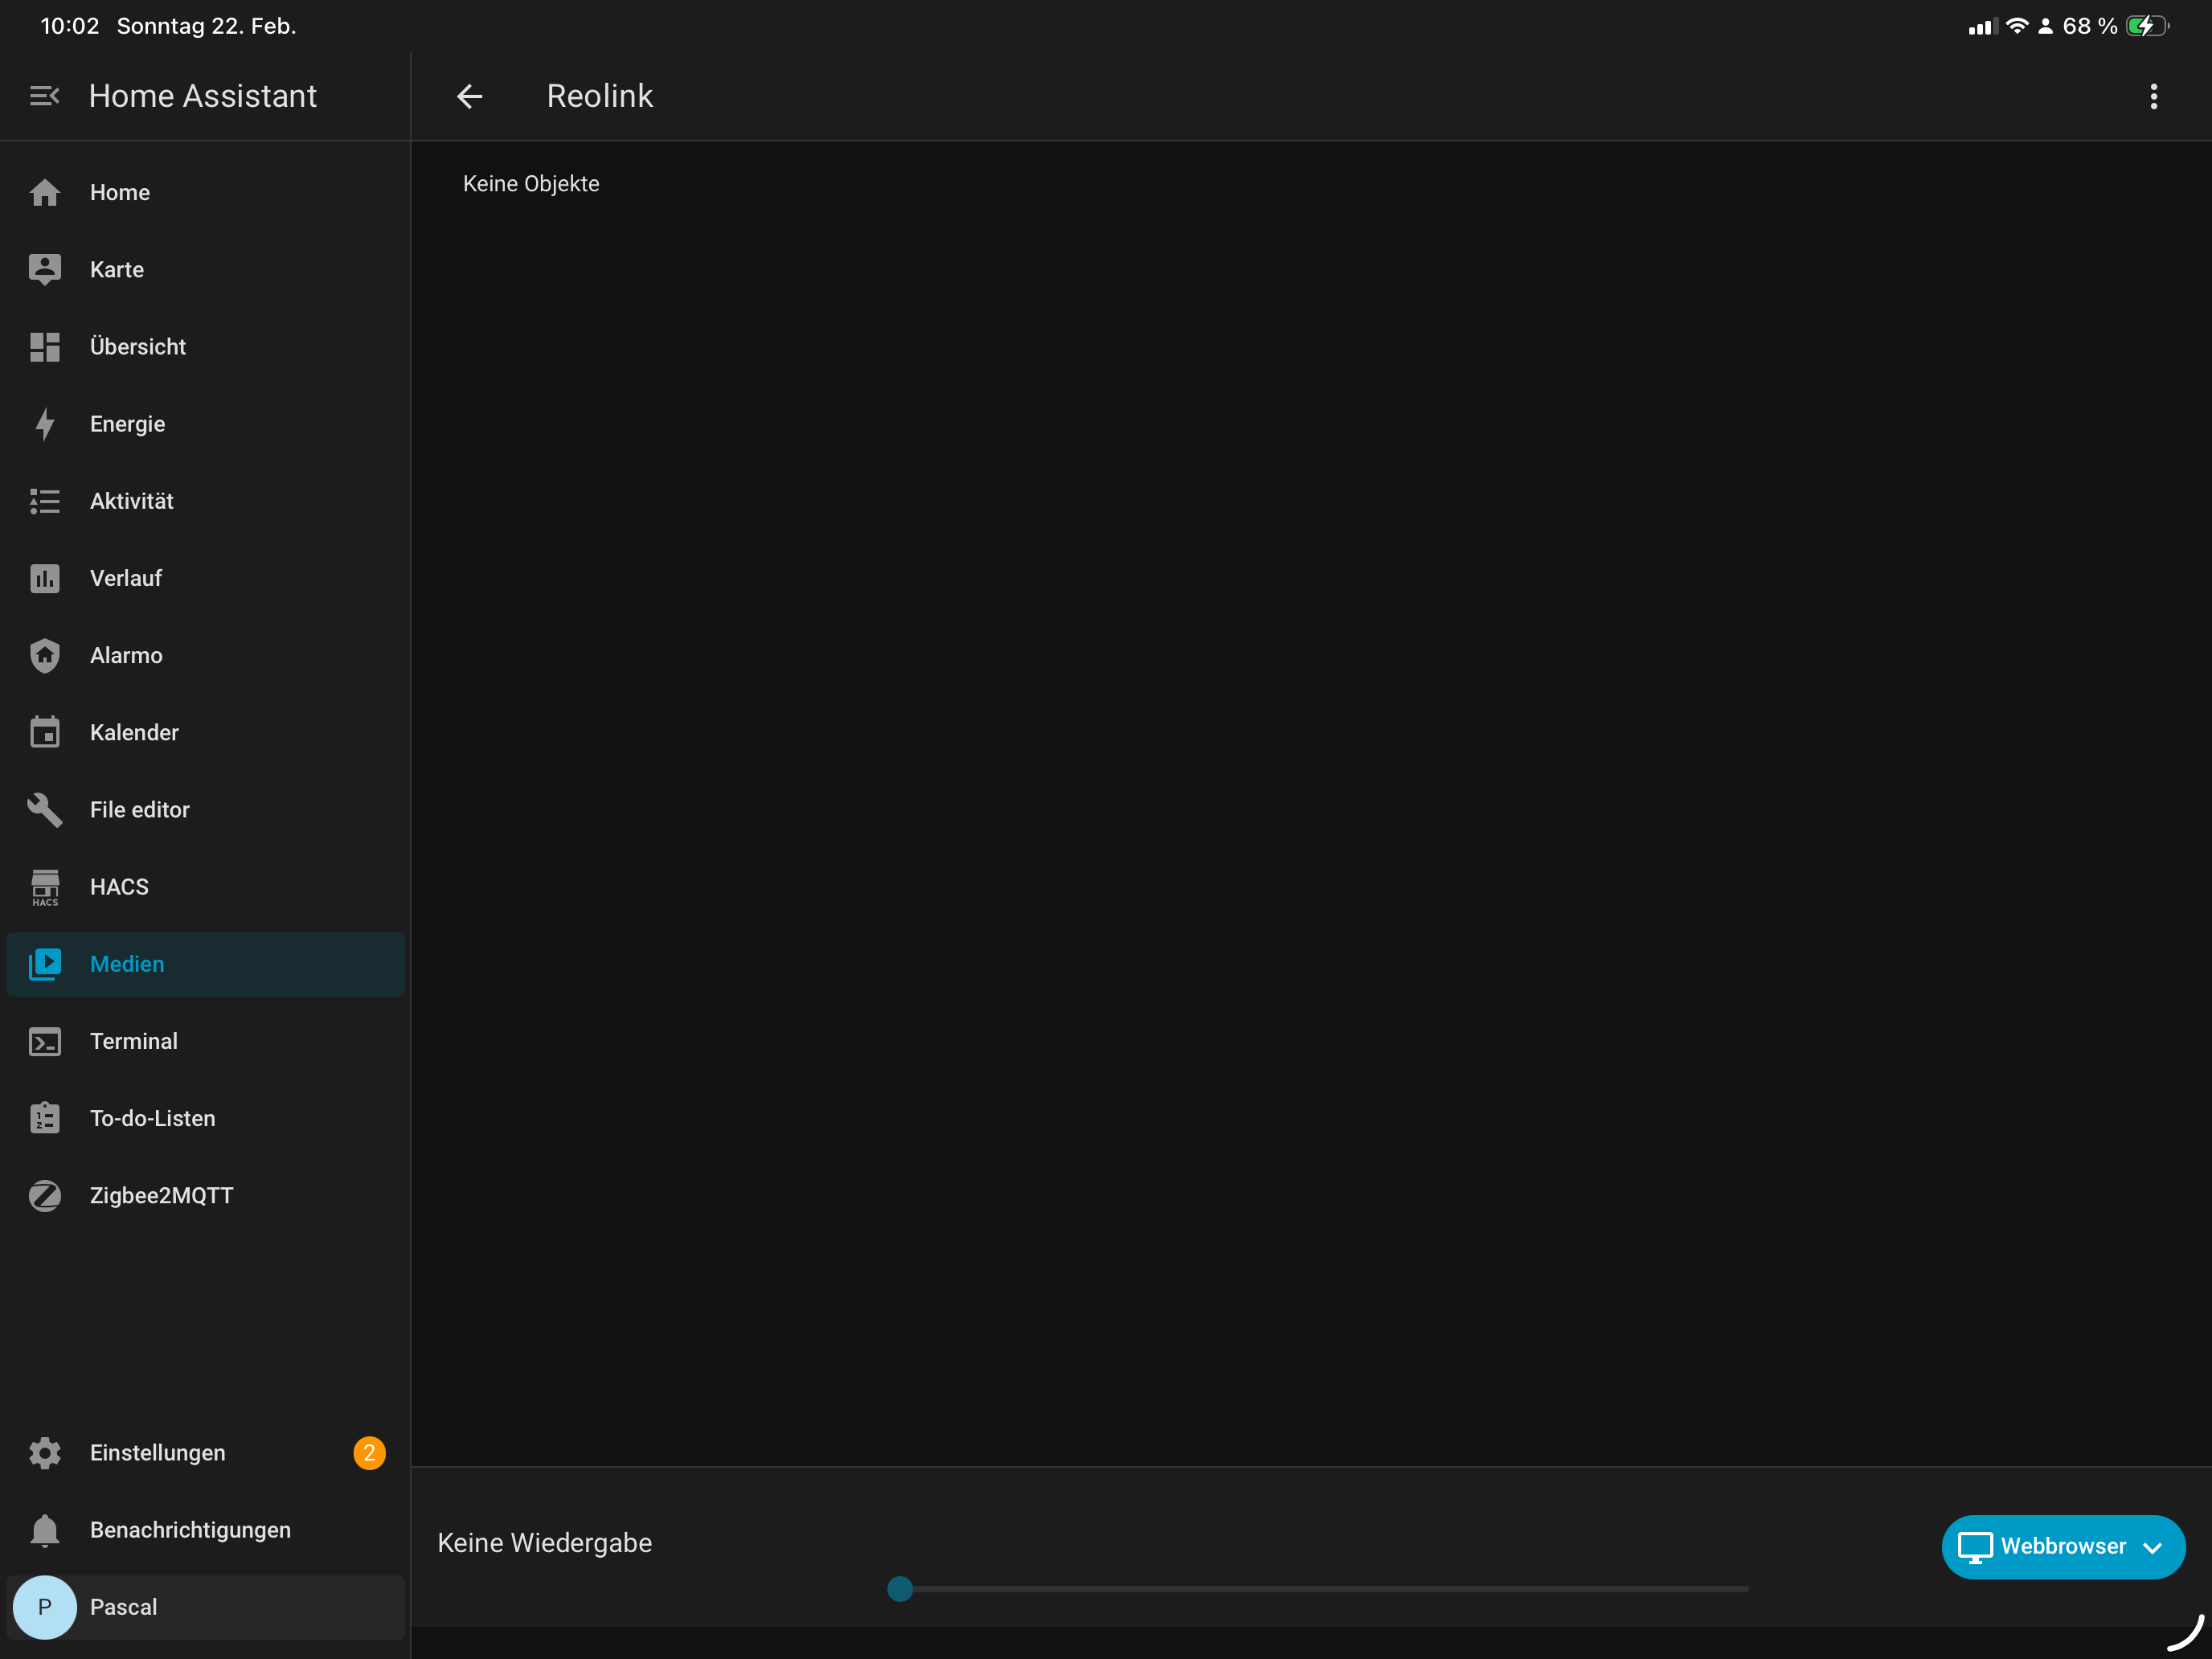Open Pascal's user profile
This screenshot has height=1659, width=2212.
pyautogui.click(x=205, y=1607)
